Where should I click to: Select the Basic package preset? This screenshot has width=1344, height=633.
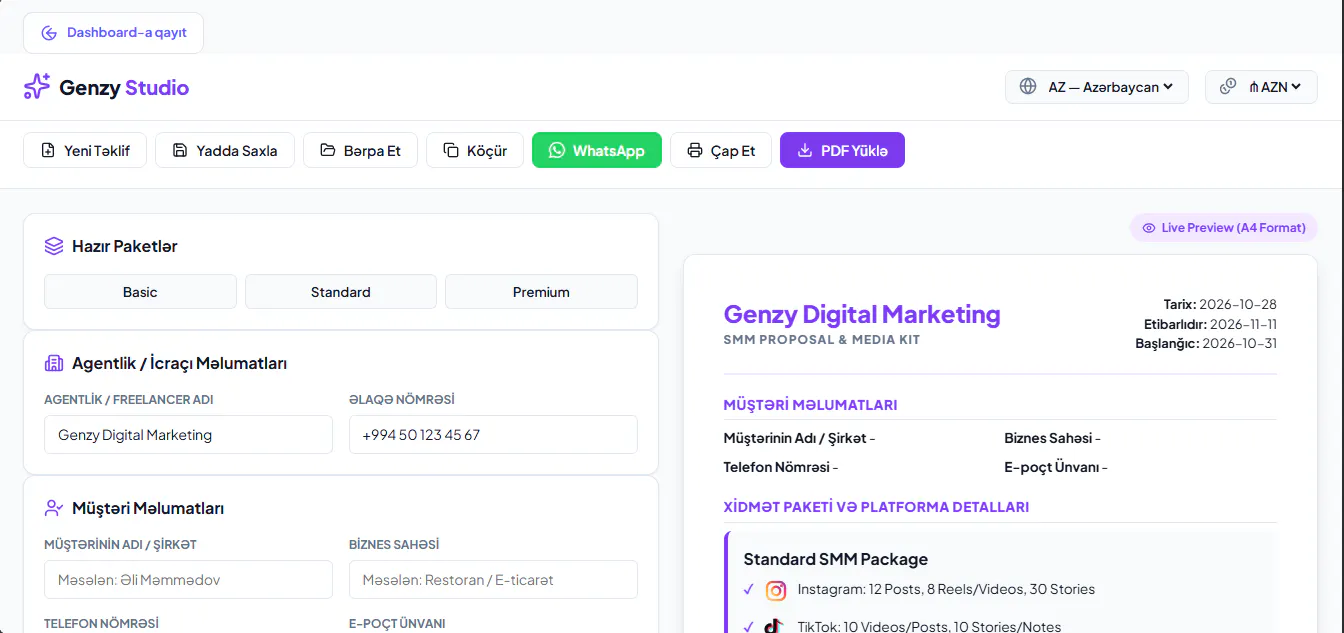140,292
